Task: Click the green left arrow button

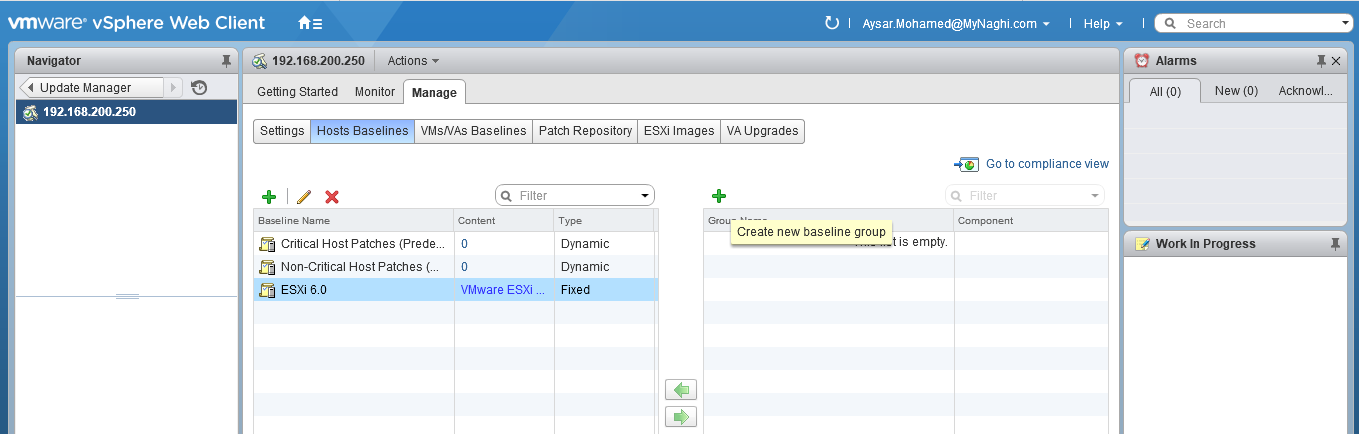Action: (681, 390)
